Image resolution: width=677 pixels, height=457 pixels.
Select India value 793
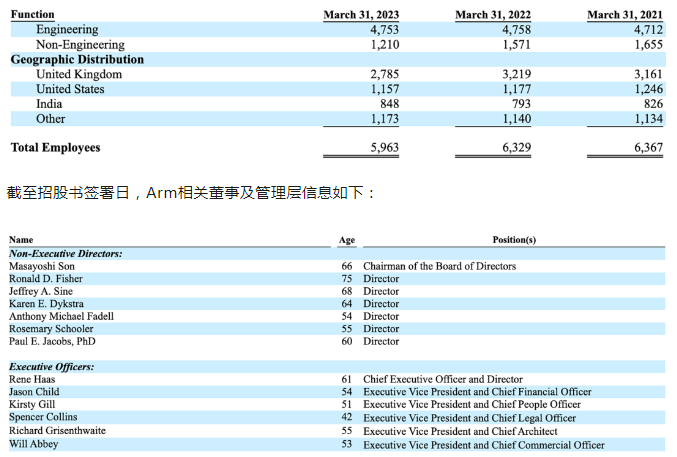521,104
